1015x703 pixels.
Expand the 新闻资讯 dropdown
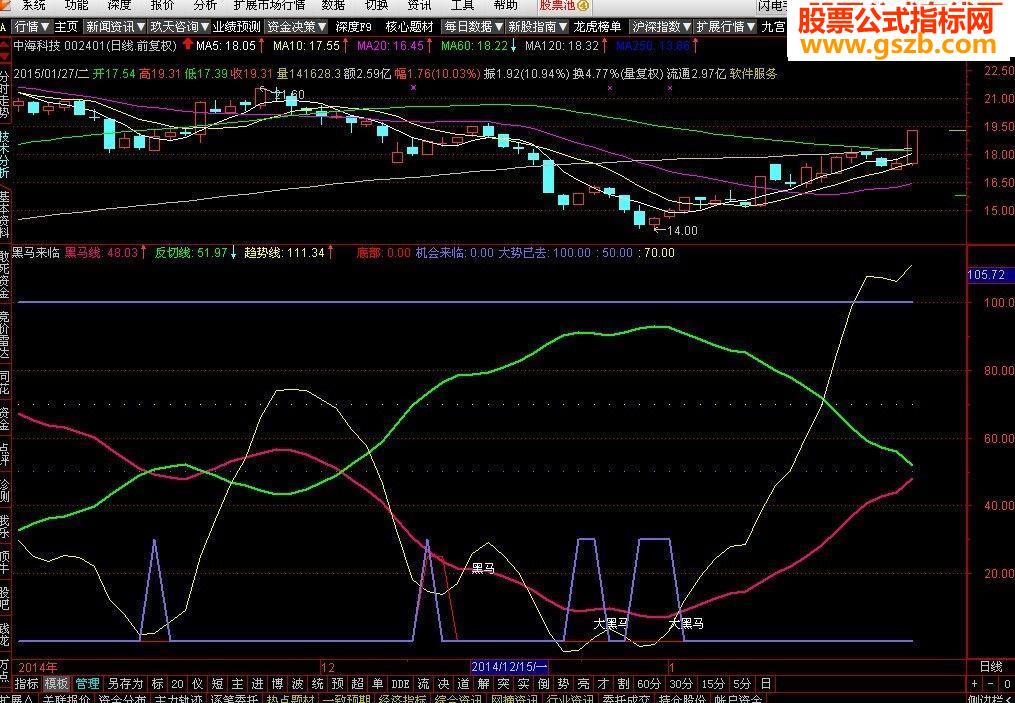tap(115, 27)
